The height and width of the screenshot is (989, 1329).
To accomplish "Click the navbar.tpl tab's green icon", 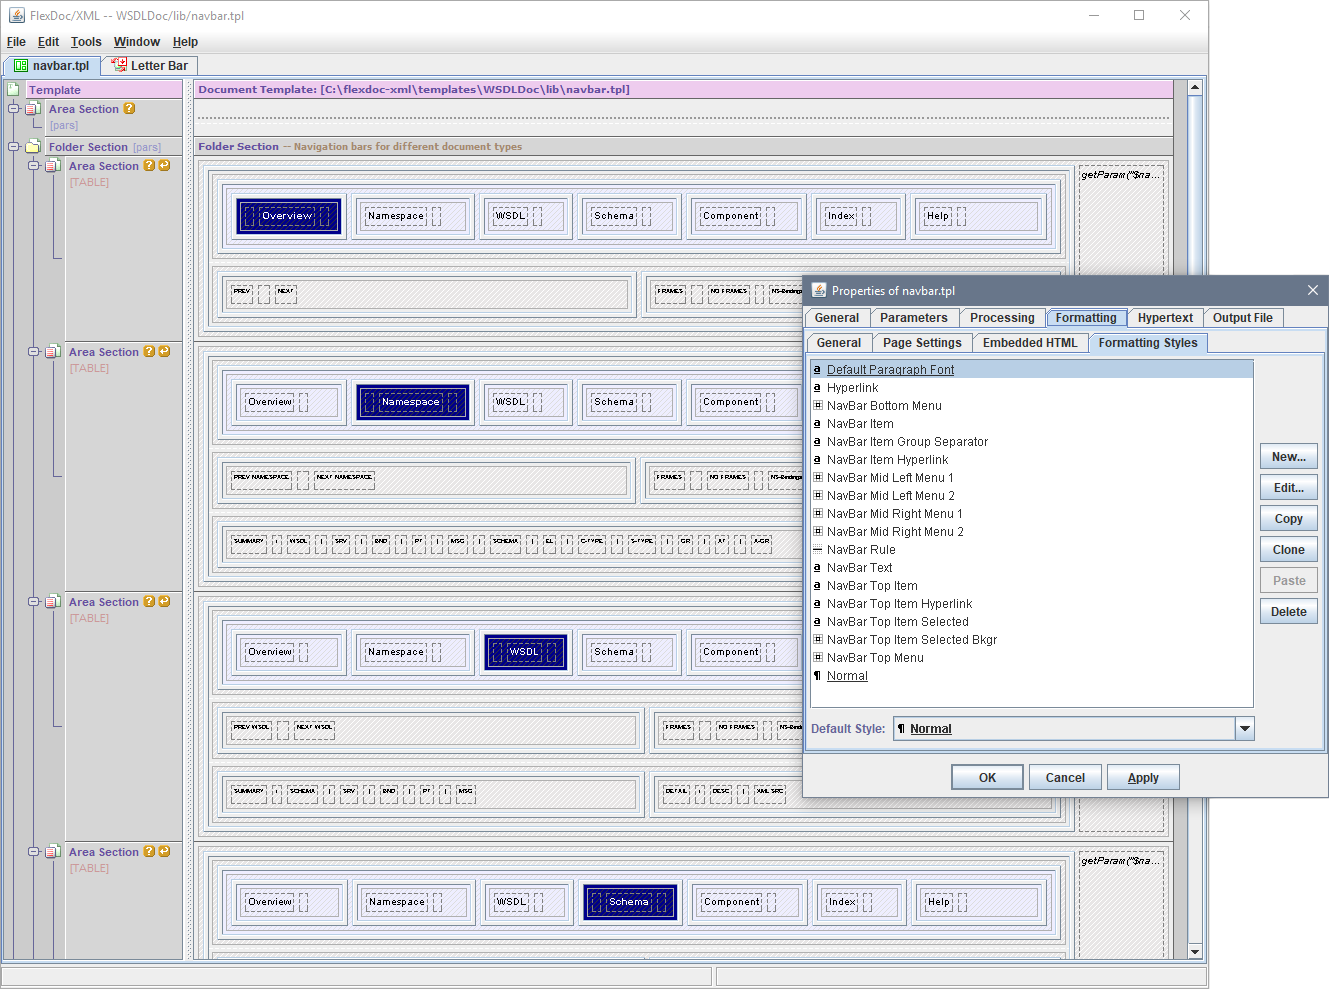I will click(20, 66).
